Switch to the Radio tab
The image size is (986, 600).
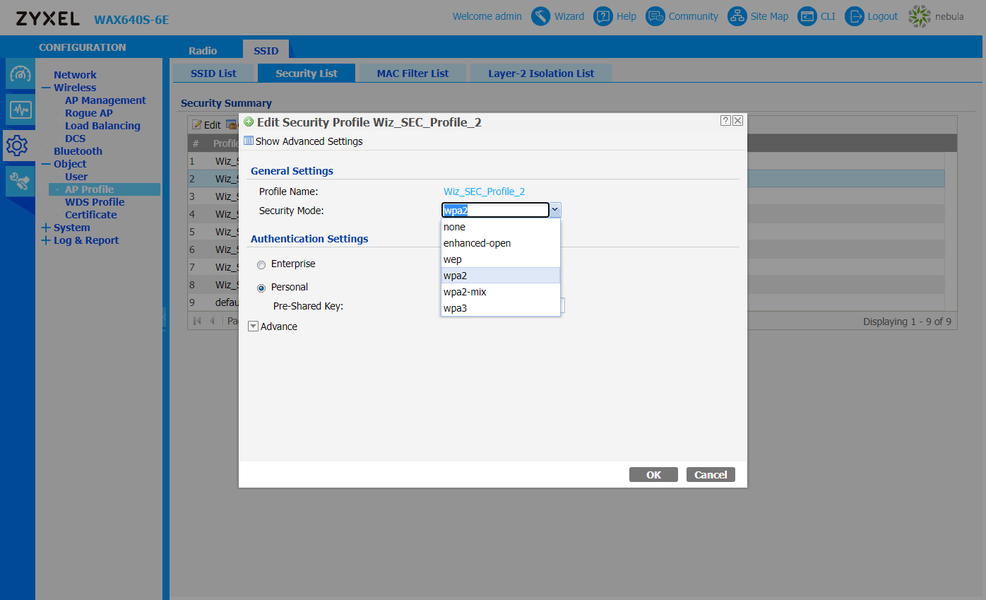(x=202, y=50)
